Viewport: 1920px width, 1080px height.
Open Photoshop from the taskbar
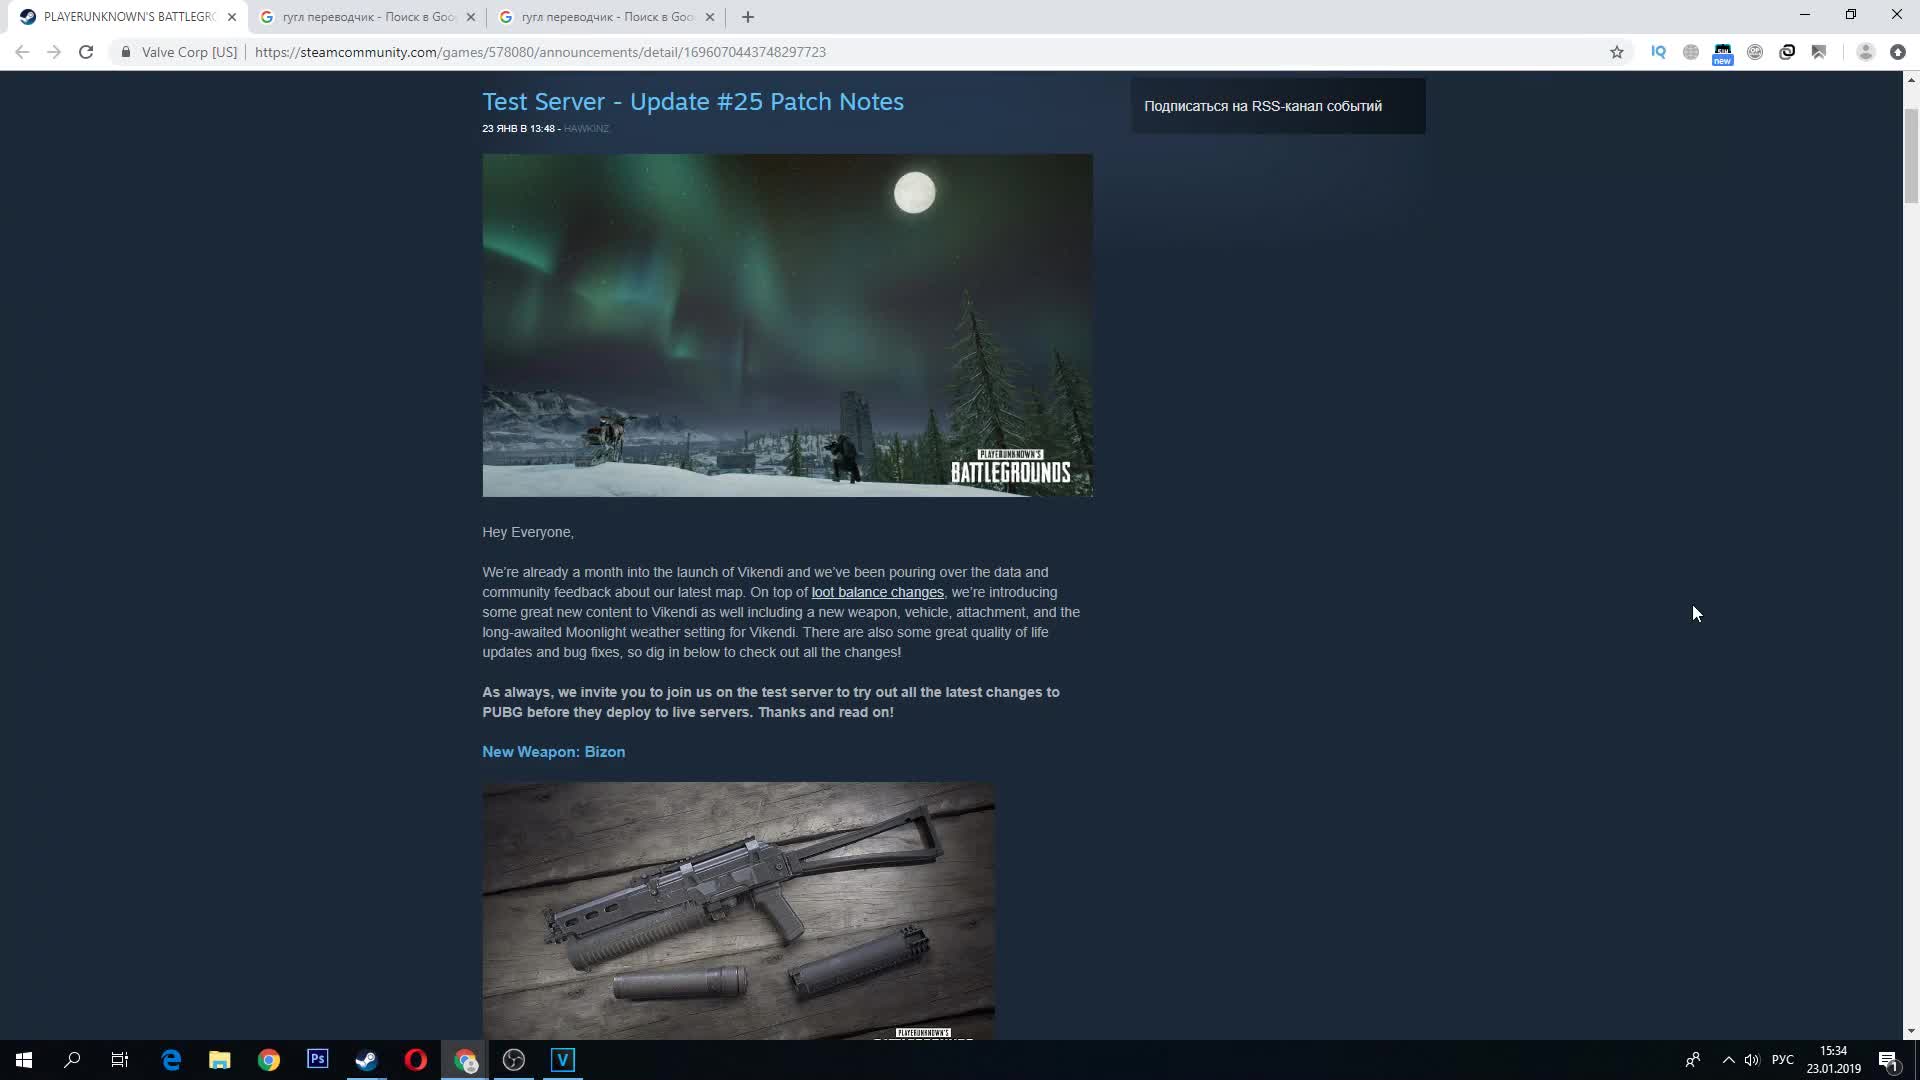coord(318,1059)
